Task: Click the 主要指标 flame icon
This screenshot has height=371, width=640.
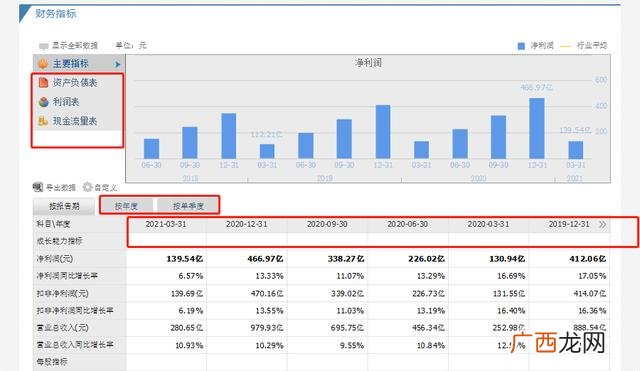Action: coord(43,64)
